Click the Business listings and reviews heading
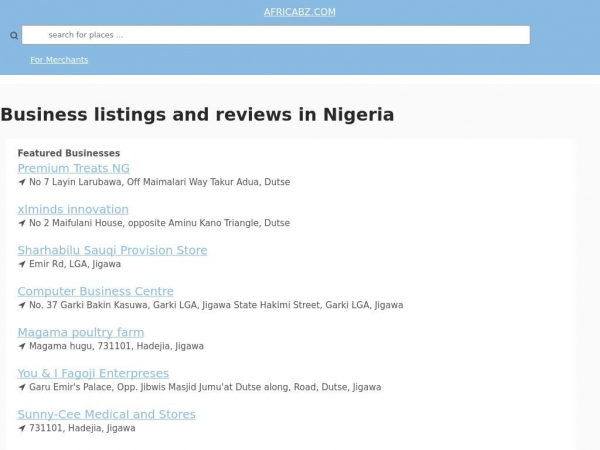This screenshot has height=450, width=600. pos(197,114)
